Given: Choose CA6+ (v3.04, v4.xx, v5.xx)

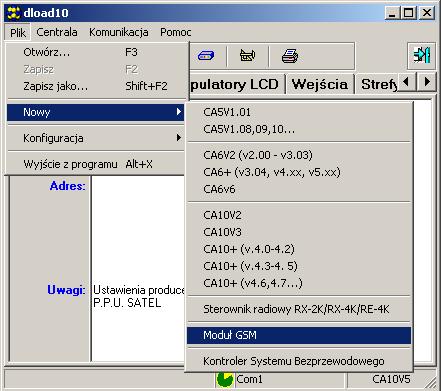Looking at the screenshot, I should (299, 172).
